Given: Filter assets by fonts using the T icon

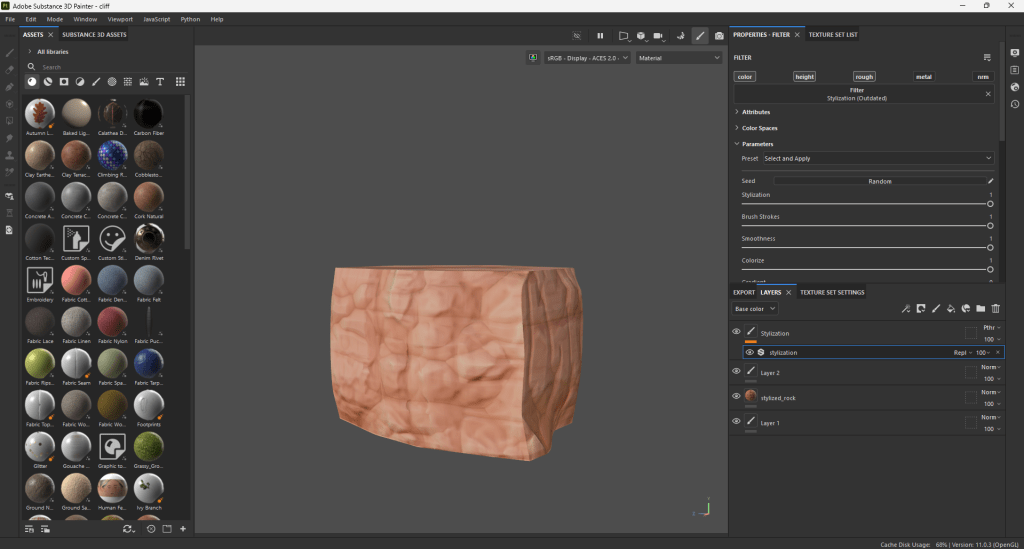Looking at the screenshot, I should 160,81.
